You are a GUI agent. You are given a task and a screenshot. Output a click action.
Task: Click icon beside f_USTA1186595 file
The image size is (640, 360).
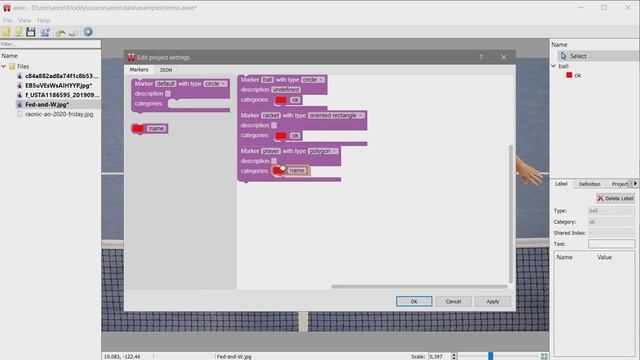coord(19,95)
